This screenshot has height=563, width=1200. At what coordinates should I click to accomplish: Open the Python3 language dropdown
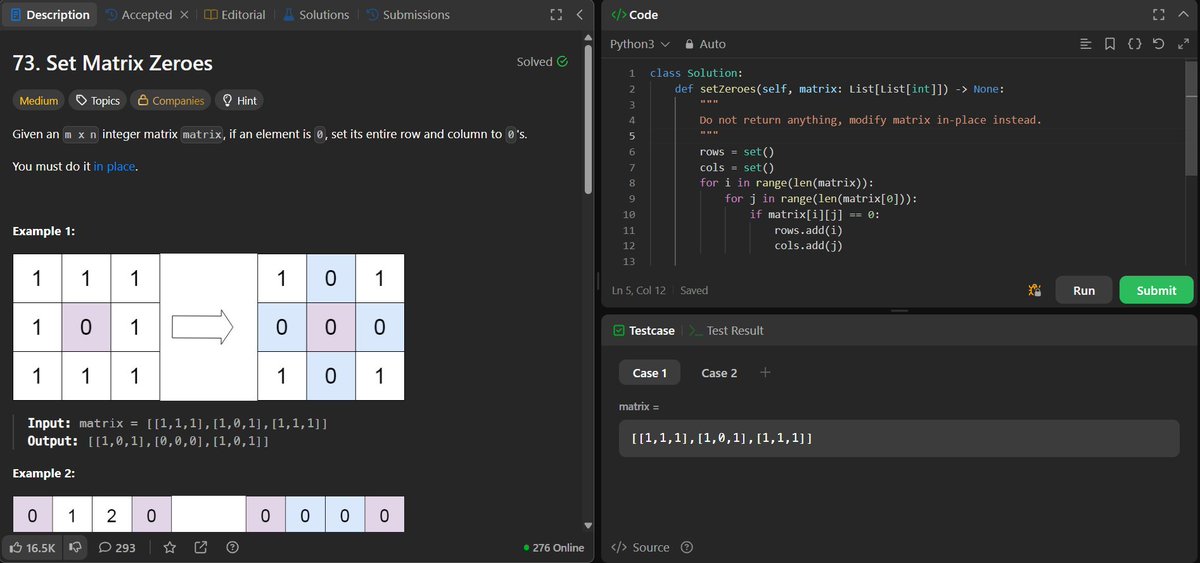click(640, 44)
